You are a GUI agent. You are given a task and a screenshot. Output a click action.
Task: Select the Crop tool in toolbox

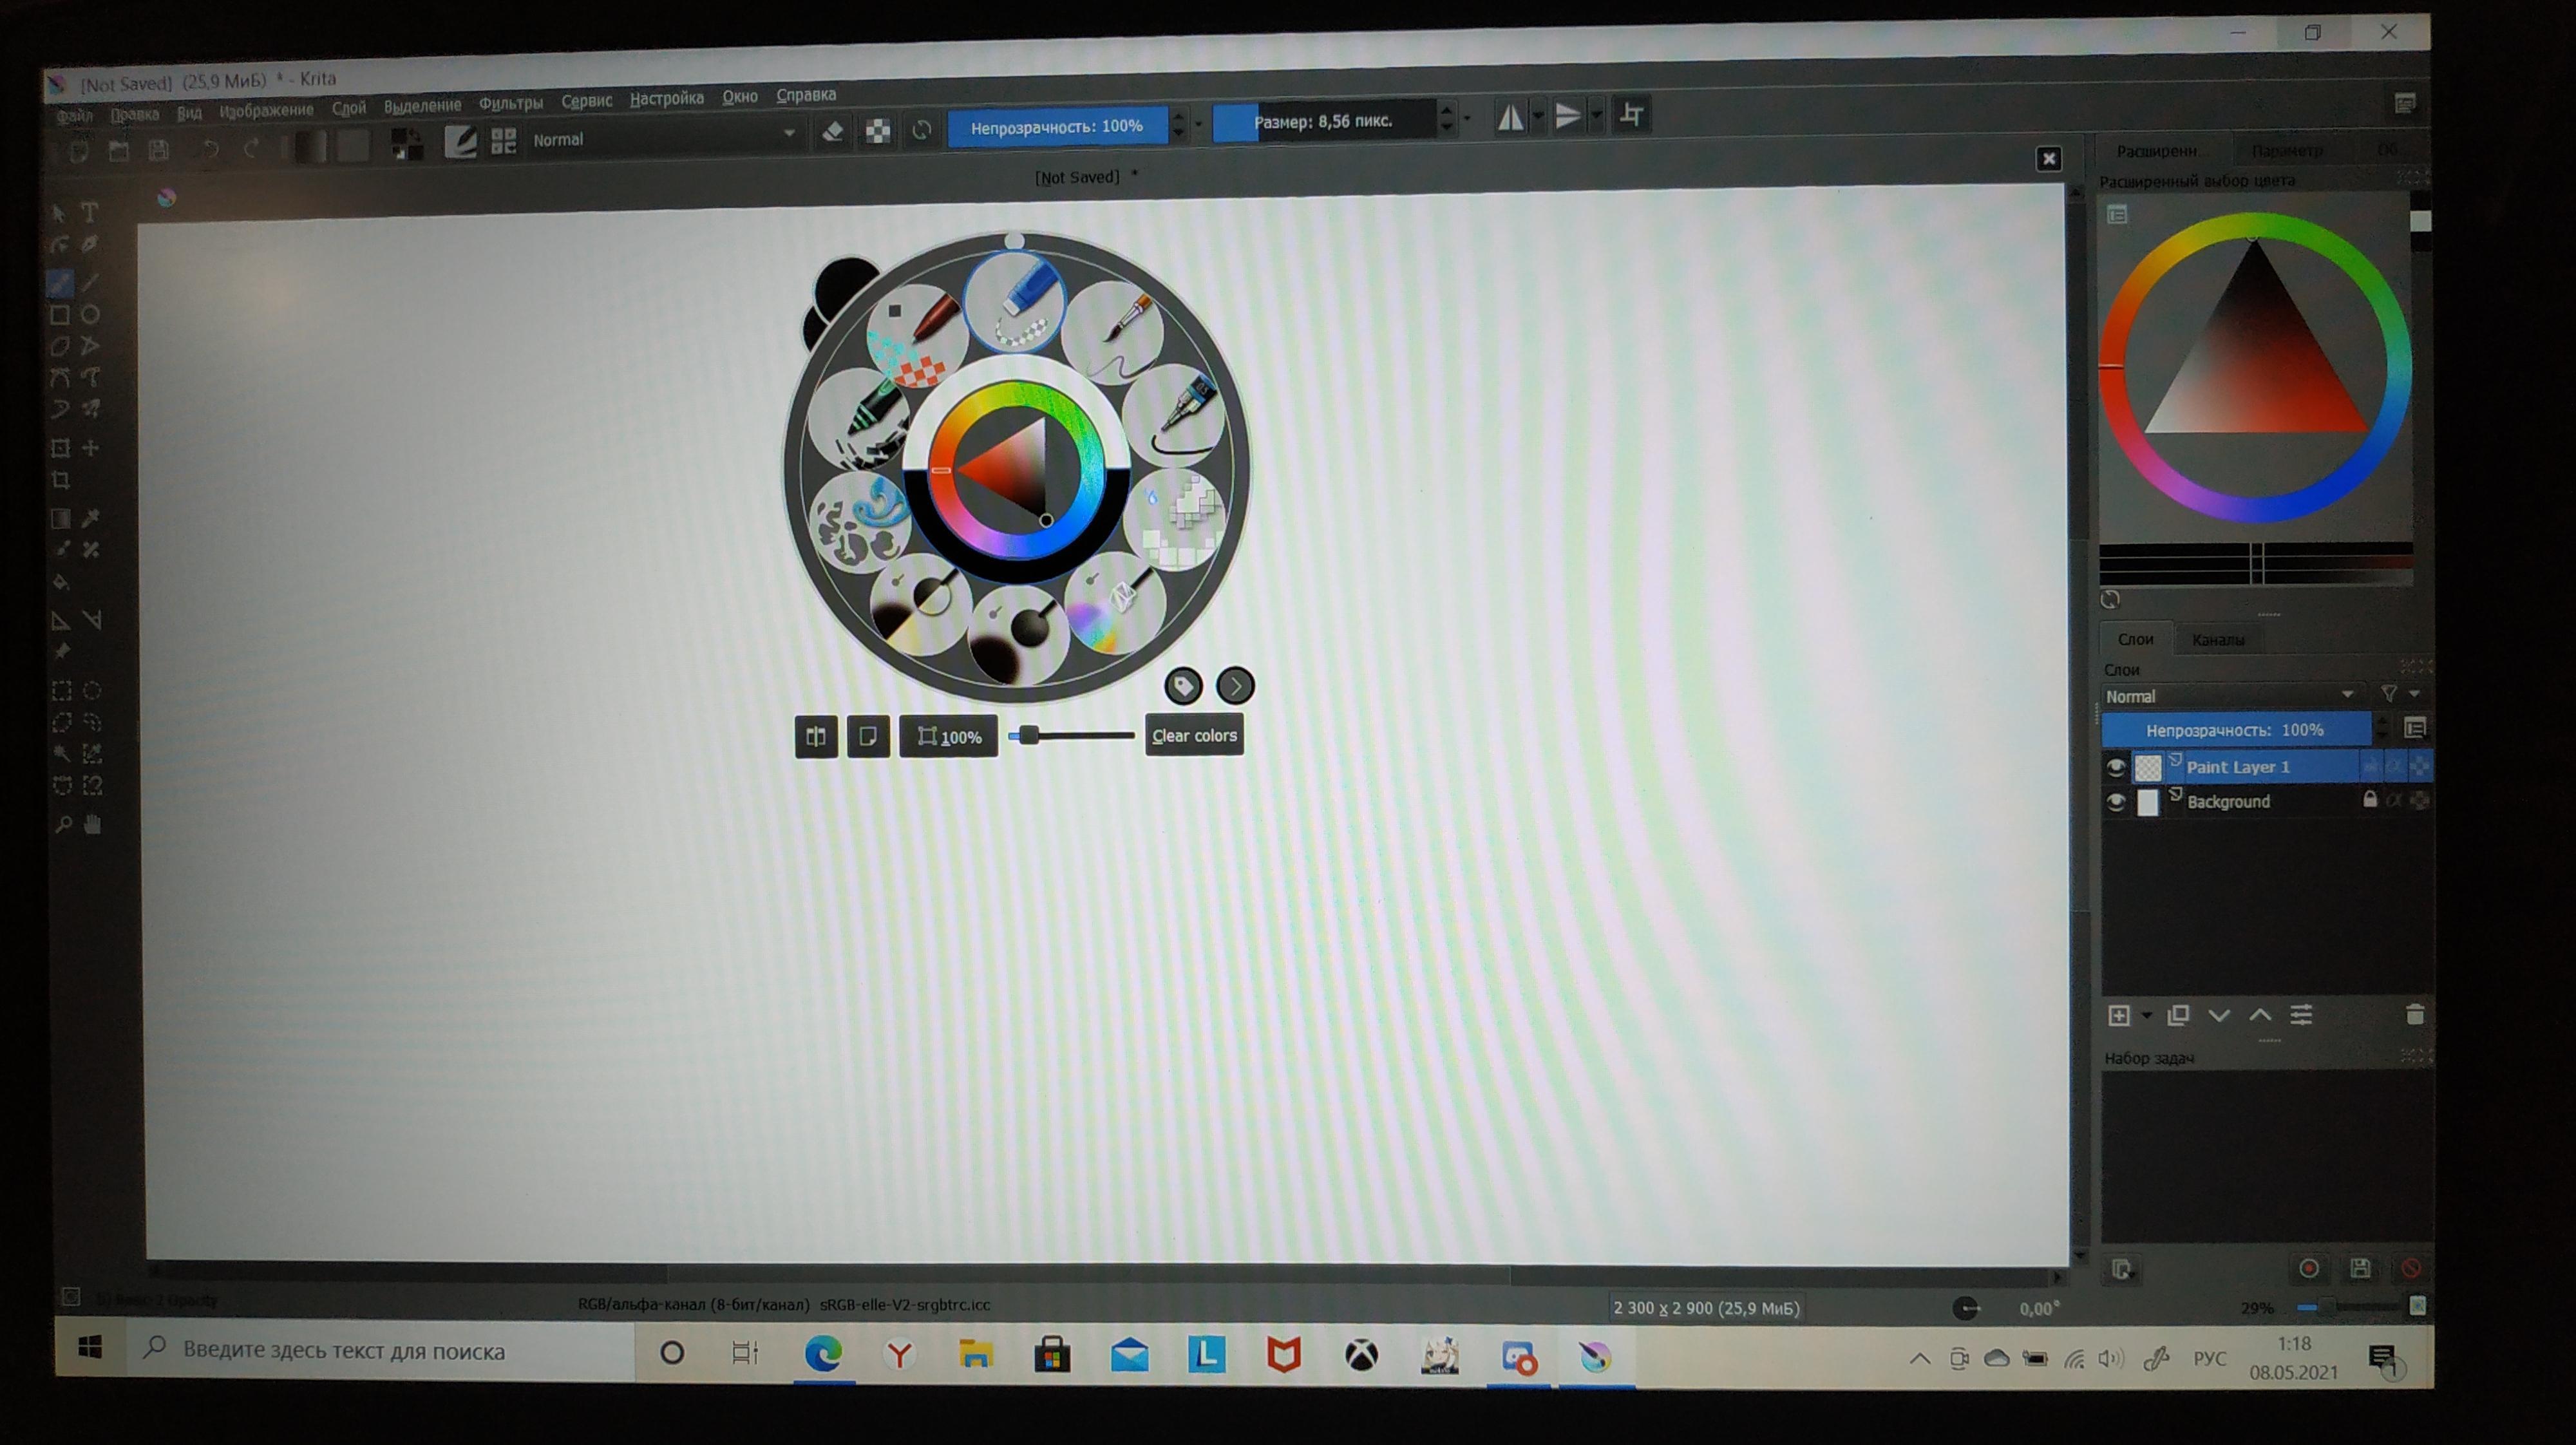(61, 480)
